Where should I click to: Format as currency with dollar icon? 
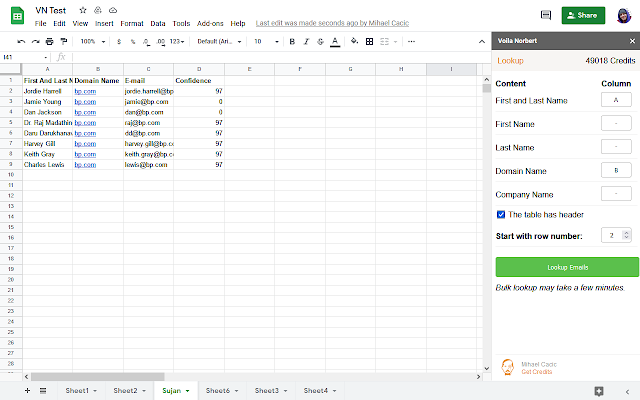(119, 42)
